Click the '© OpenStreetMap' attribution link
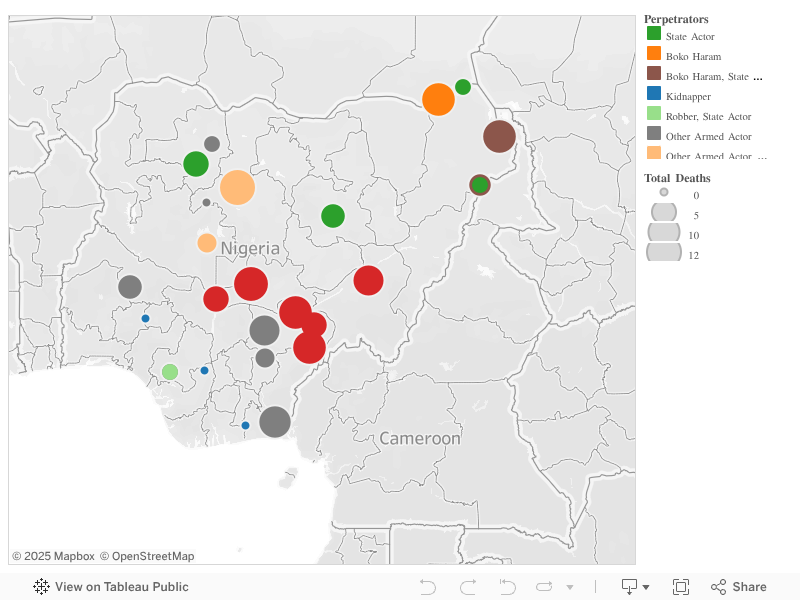Screen dimensions: 800x600 click(x=146, y=556)
